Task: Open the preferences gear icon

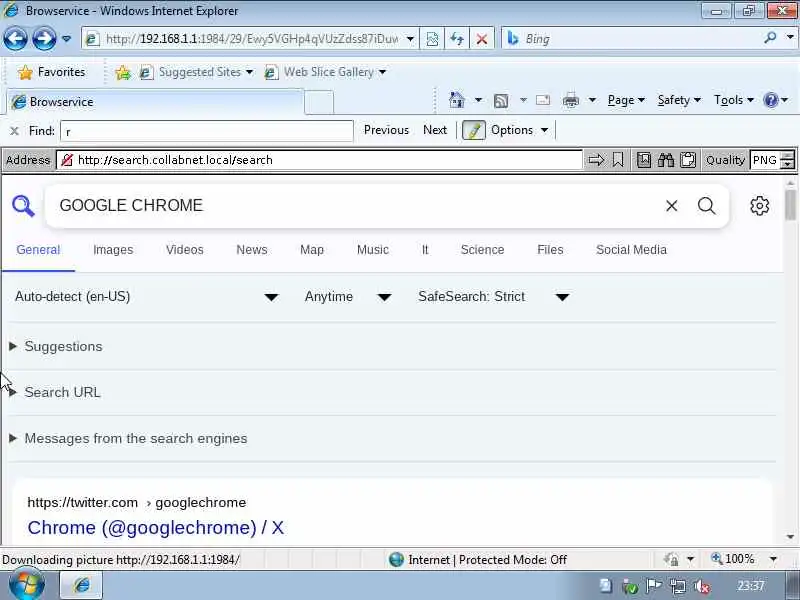Action: [760, 206]
